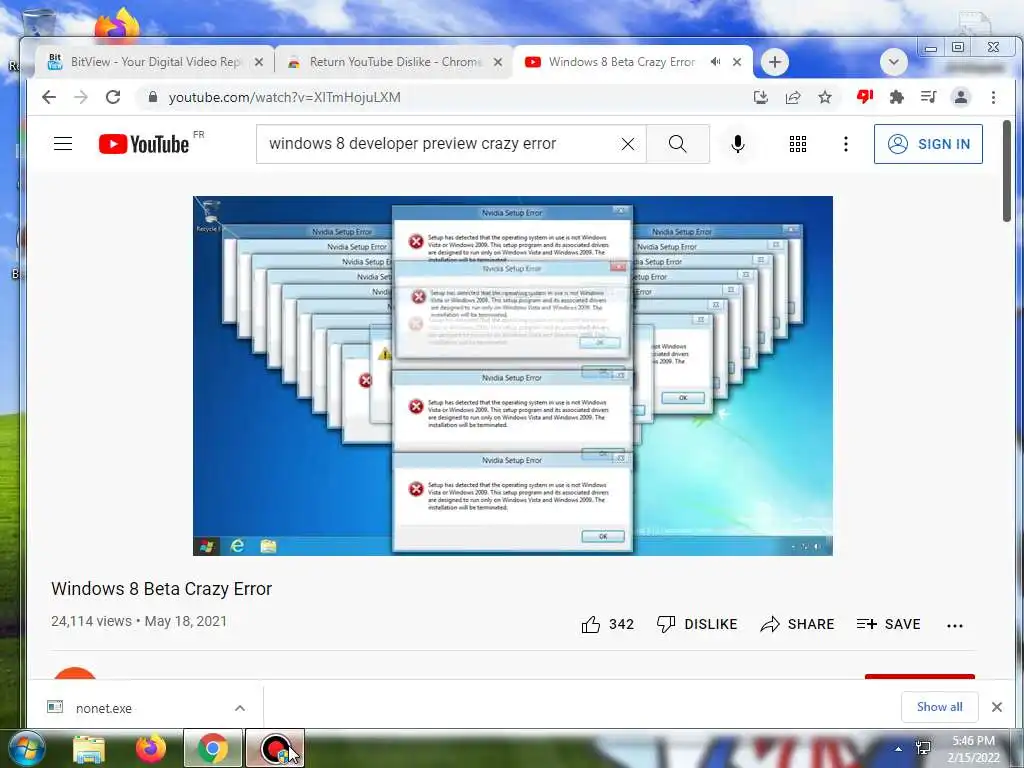1024x768 pixels.
Task: Close the Return YouTube Dislike tab
Action: (x=498, y=62)
